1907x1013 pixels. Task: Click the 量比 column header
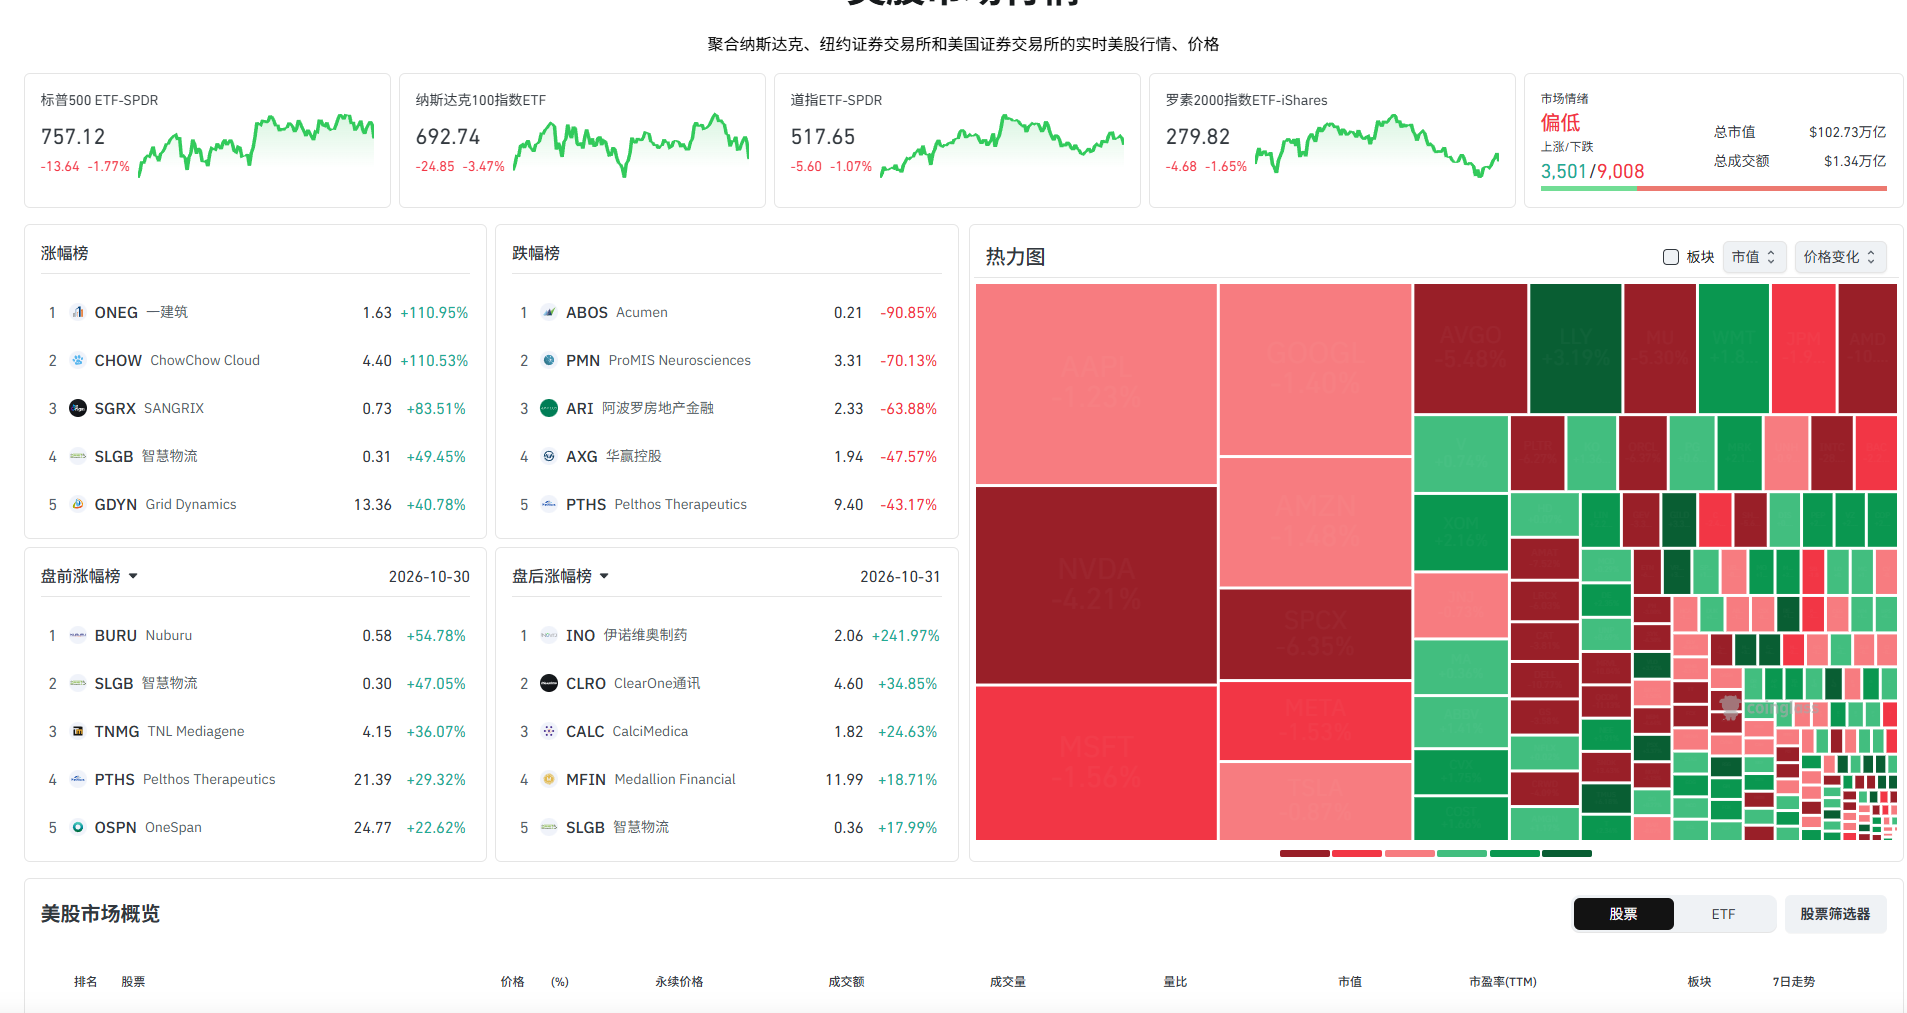point(1175,982)
